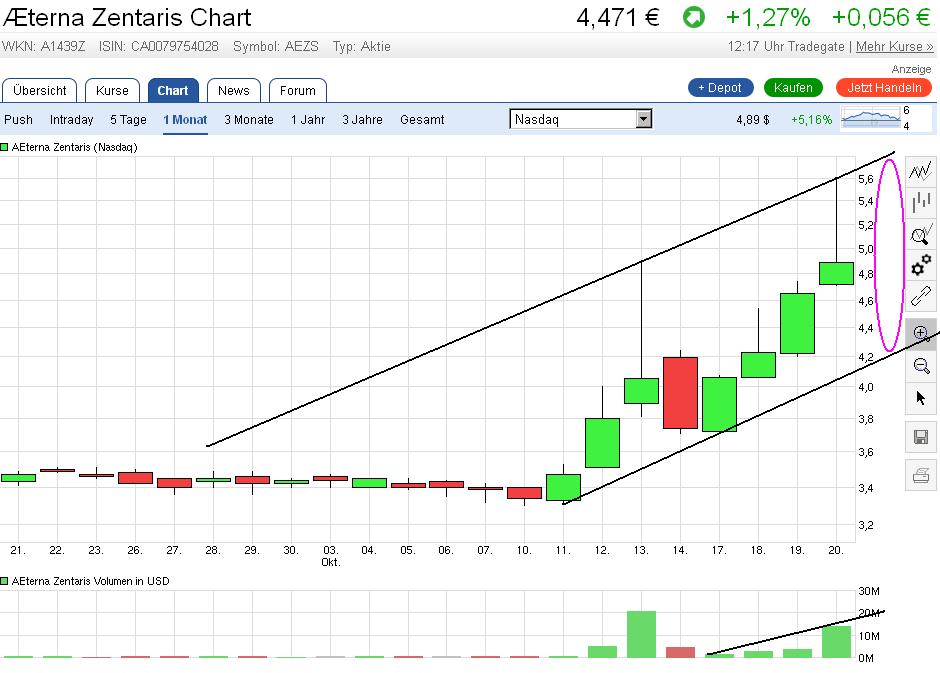Screen dimensions: 940x673
Task: Click the +0,056 € change value
Action: (881, 17)
